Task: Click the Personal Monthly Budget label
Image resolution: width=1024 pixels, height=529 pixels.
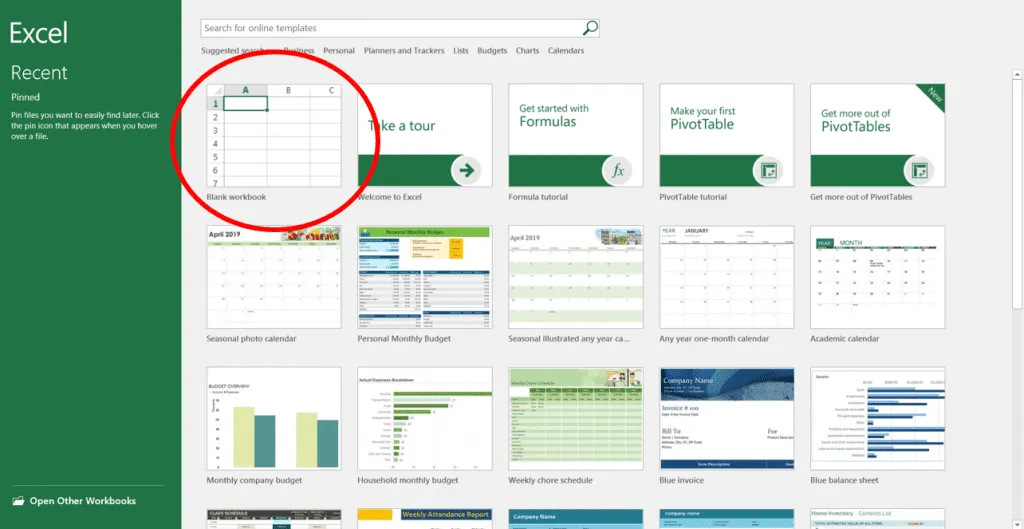Action: pos(404,339)
